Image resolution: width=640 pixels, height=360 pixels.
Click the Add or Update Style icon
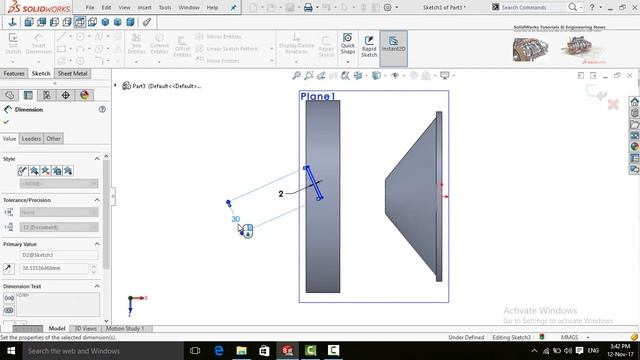point(34,171)
